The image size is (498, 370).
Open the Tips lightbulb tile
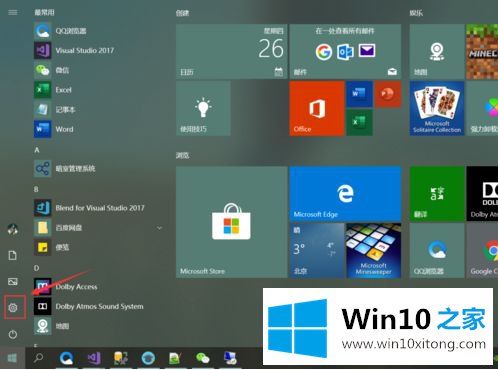point(203,108)
